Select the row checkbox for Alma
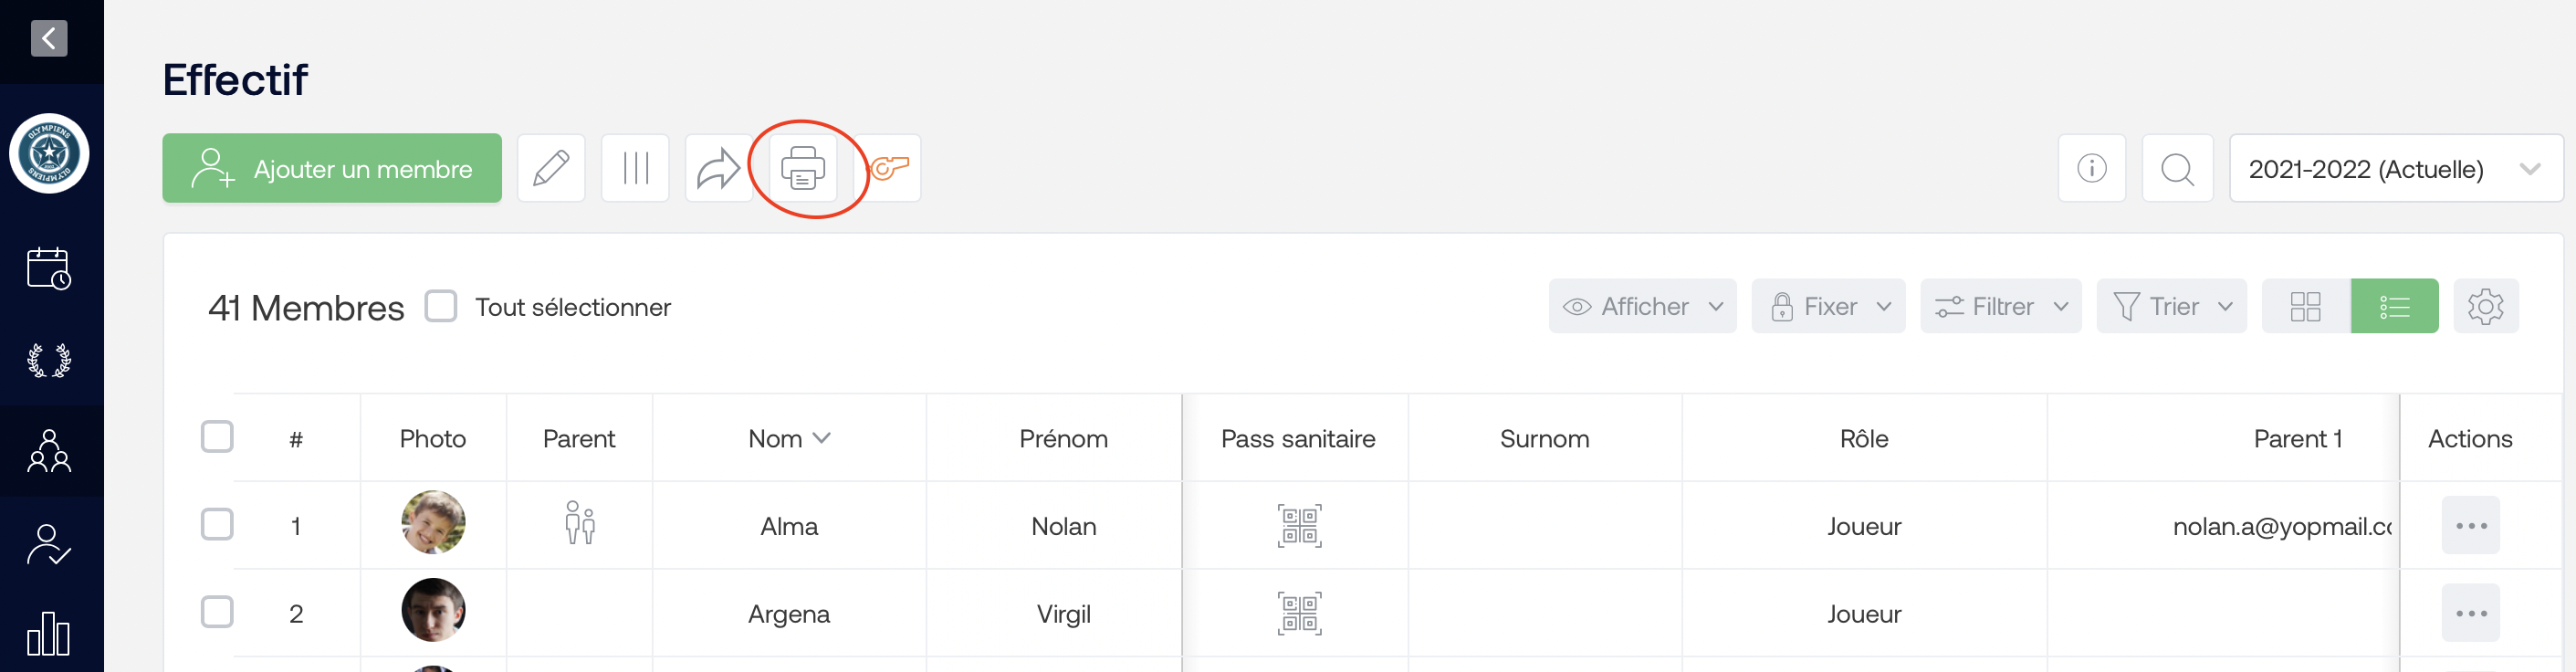Image resolution: width=2576 pixels, height=672 pixels. [217, 525]
